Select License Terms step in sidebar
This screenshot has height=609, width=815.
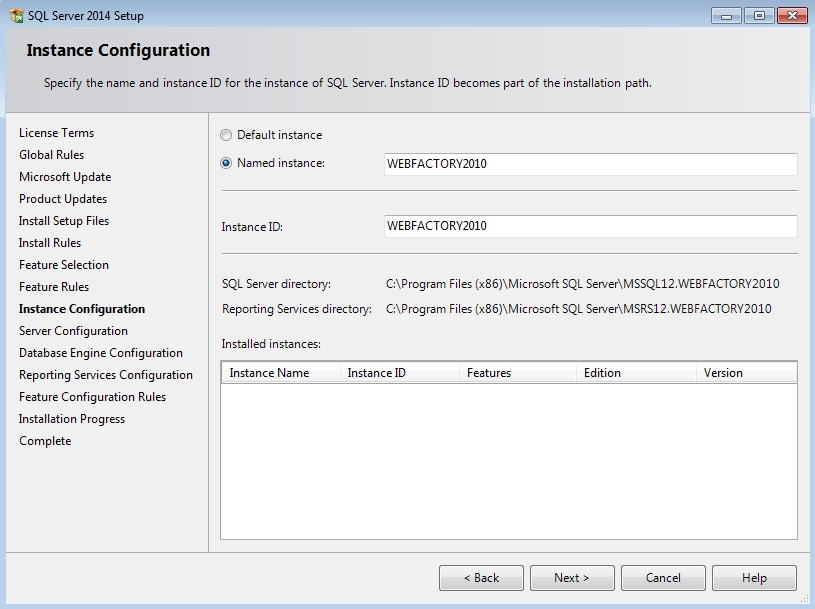(x=56, y=133)
